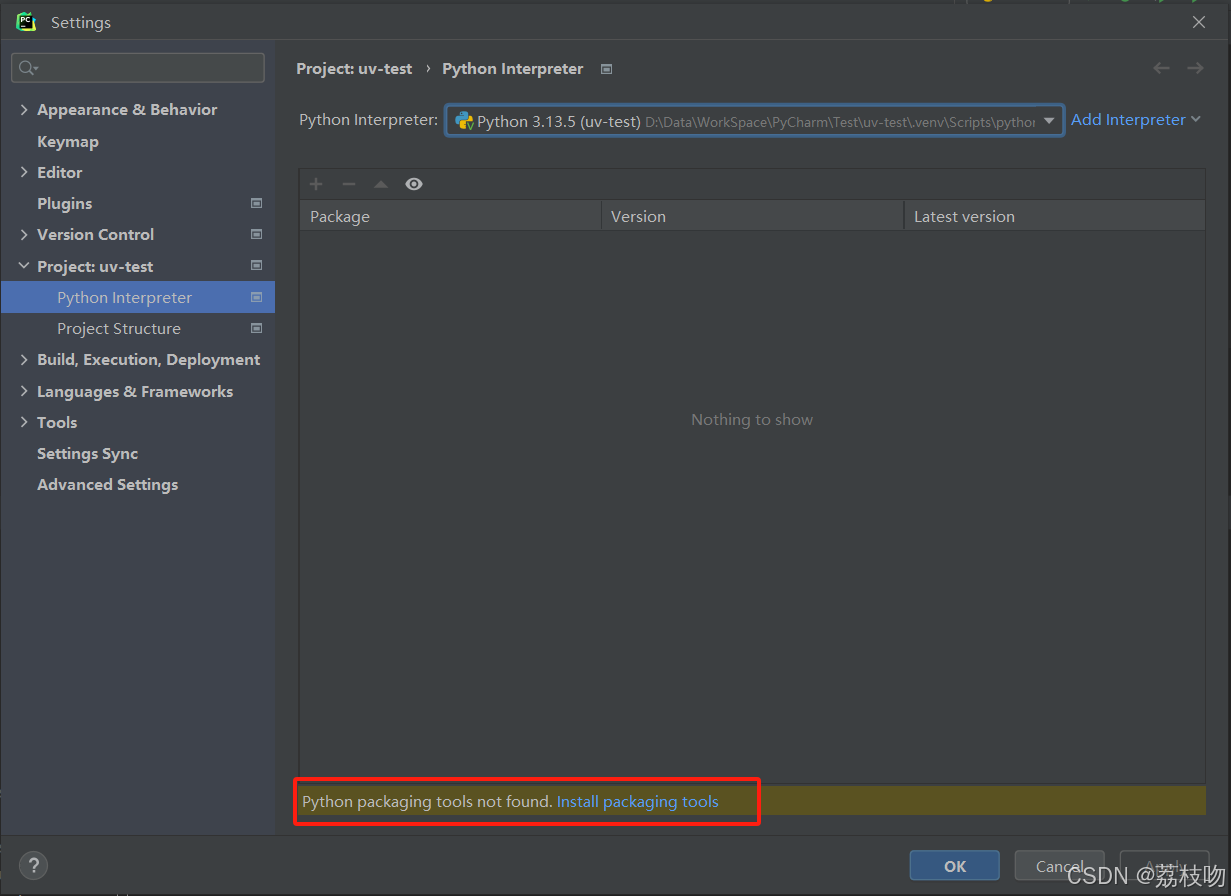Sort by Package column header

pyautogui.click(x=450, y=216)
